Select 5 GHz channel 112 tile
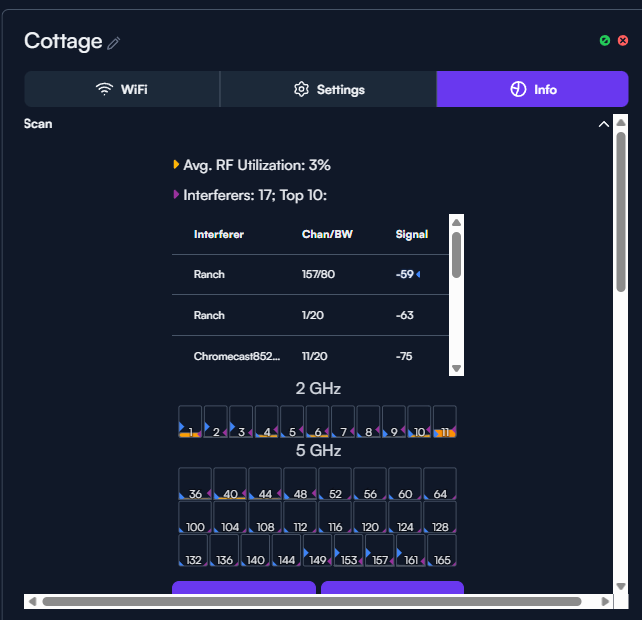The image size is (642, 620). pos(300,517)
